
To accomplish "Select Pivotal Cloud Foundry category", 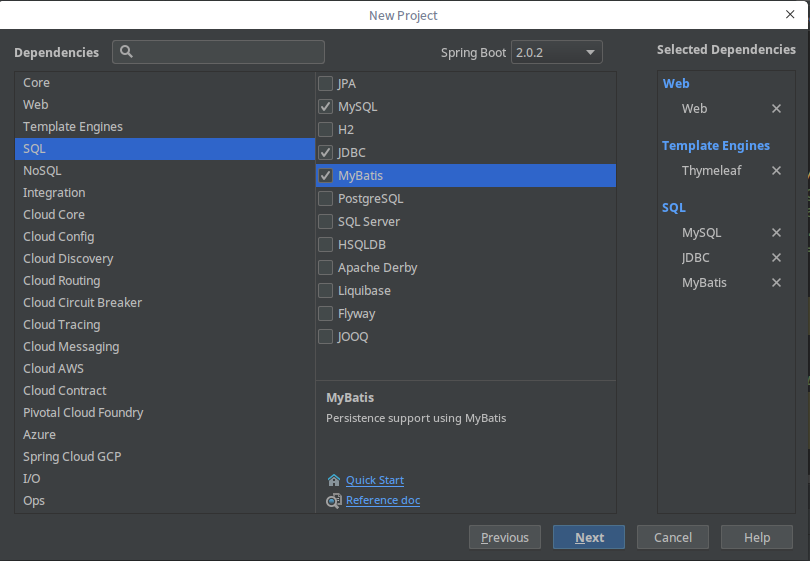I will pyautogui.click(x=165, y=413).
